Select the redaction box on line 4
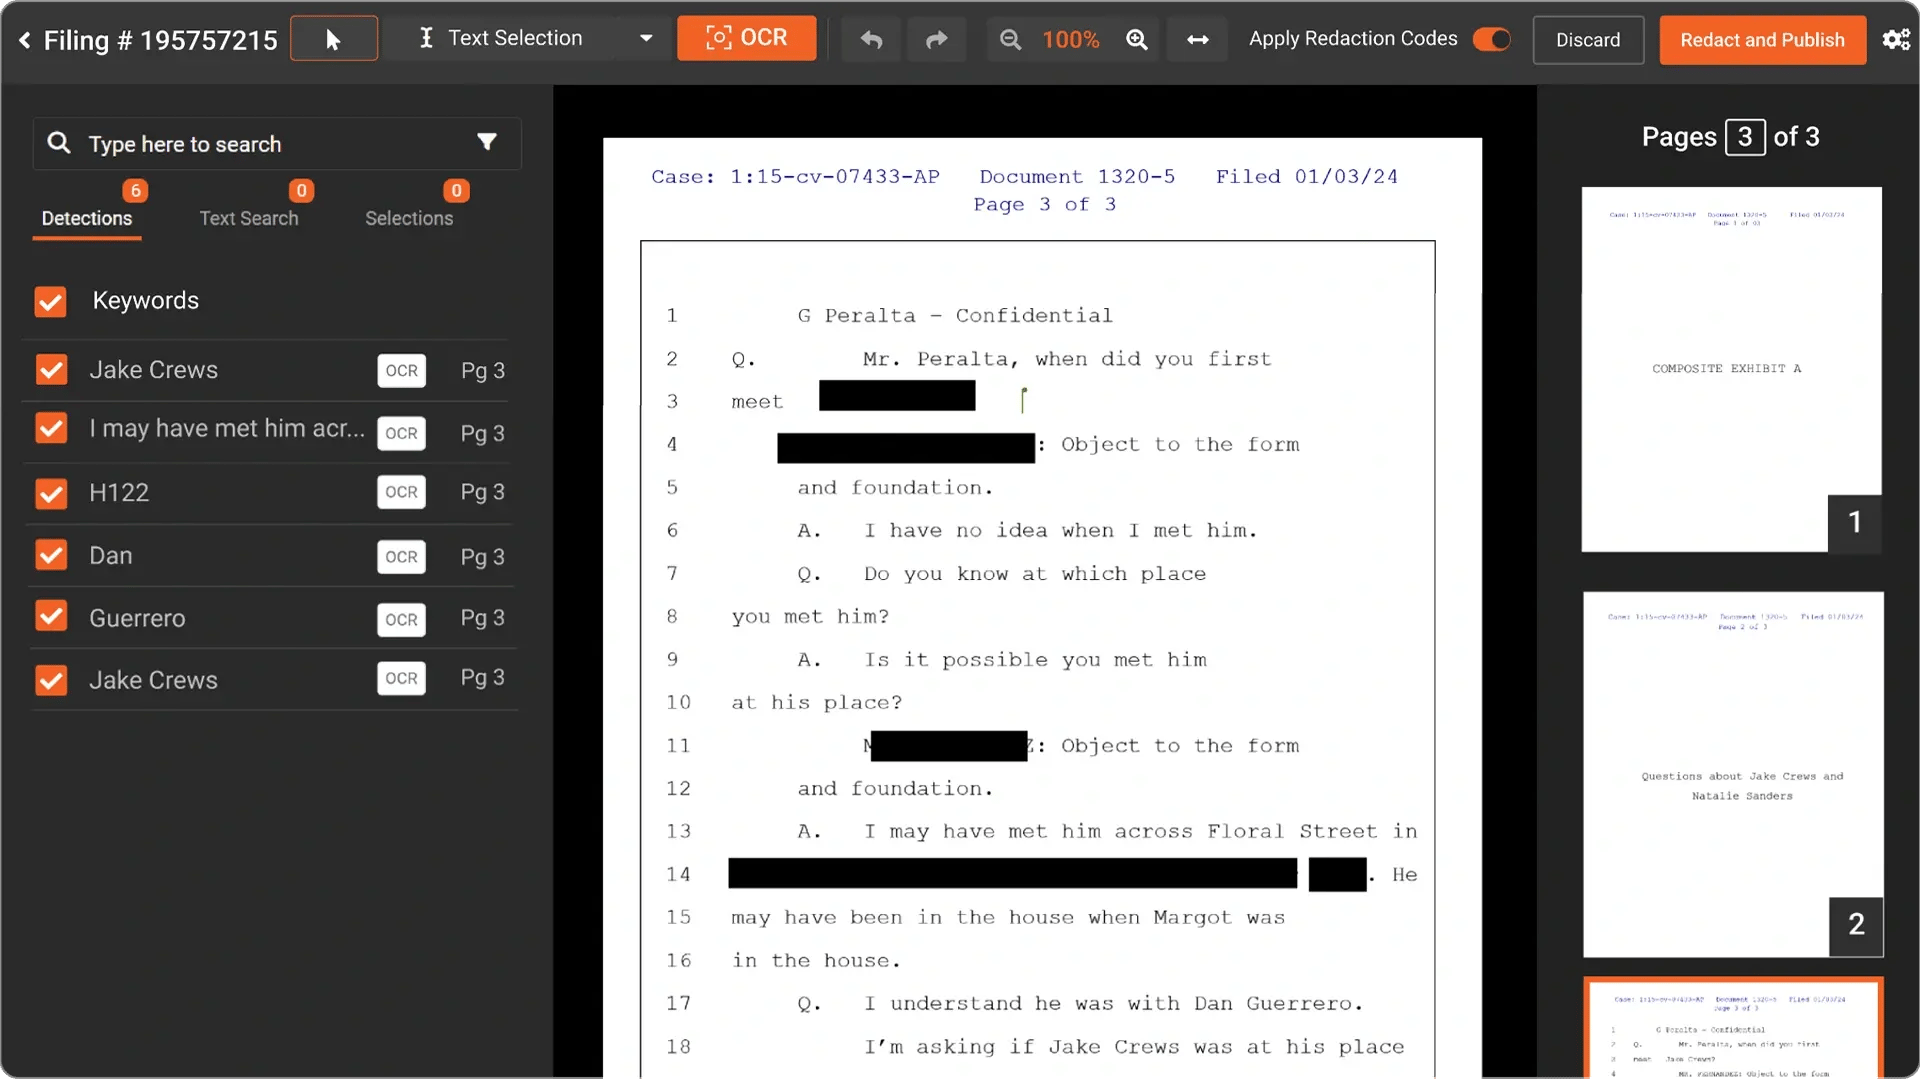Image resolution: width=1920 pixels, height=1080 pixels. (906, 447)
